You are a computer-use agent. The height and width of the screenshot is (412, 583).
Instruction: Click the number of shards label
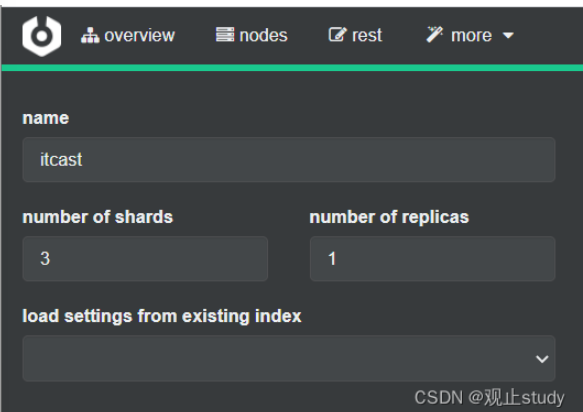(x=97, y=217)
